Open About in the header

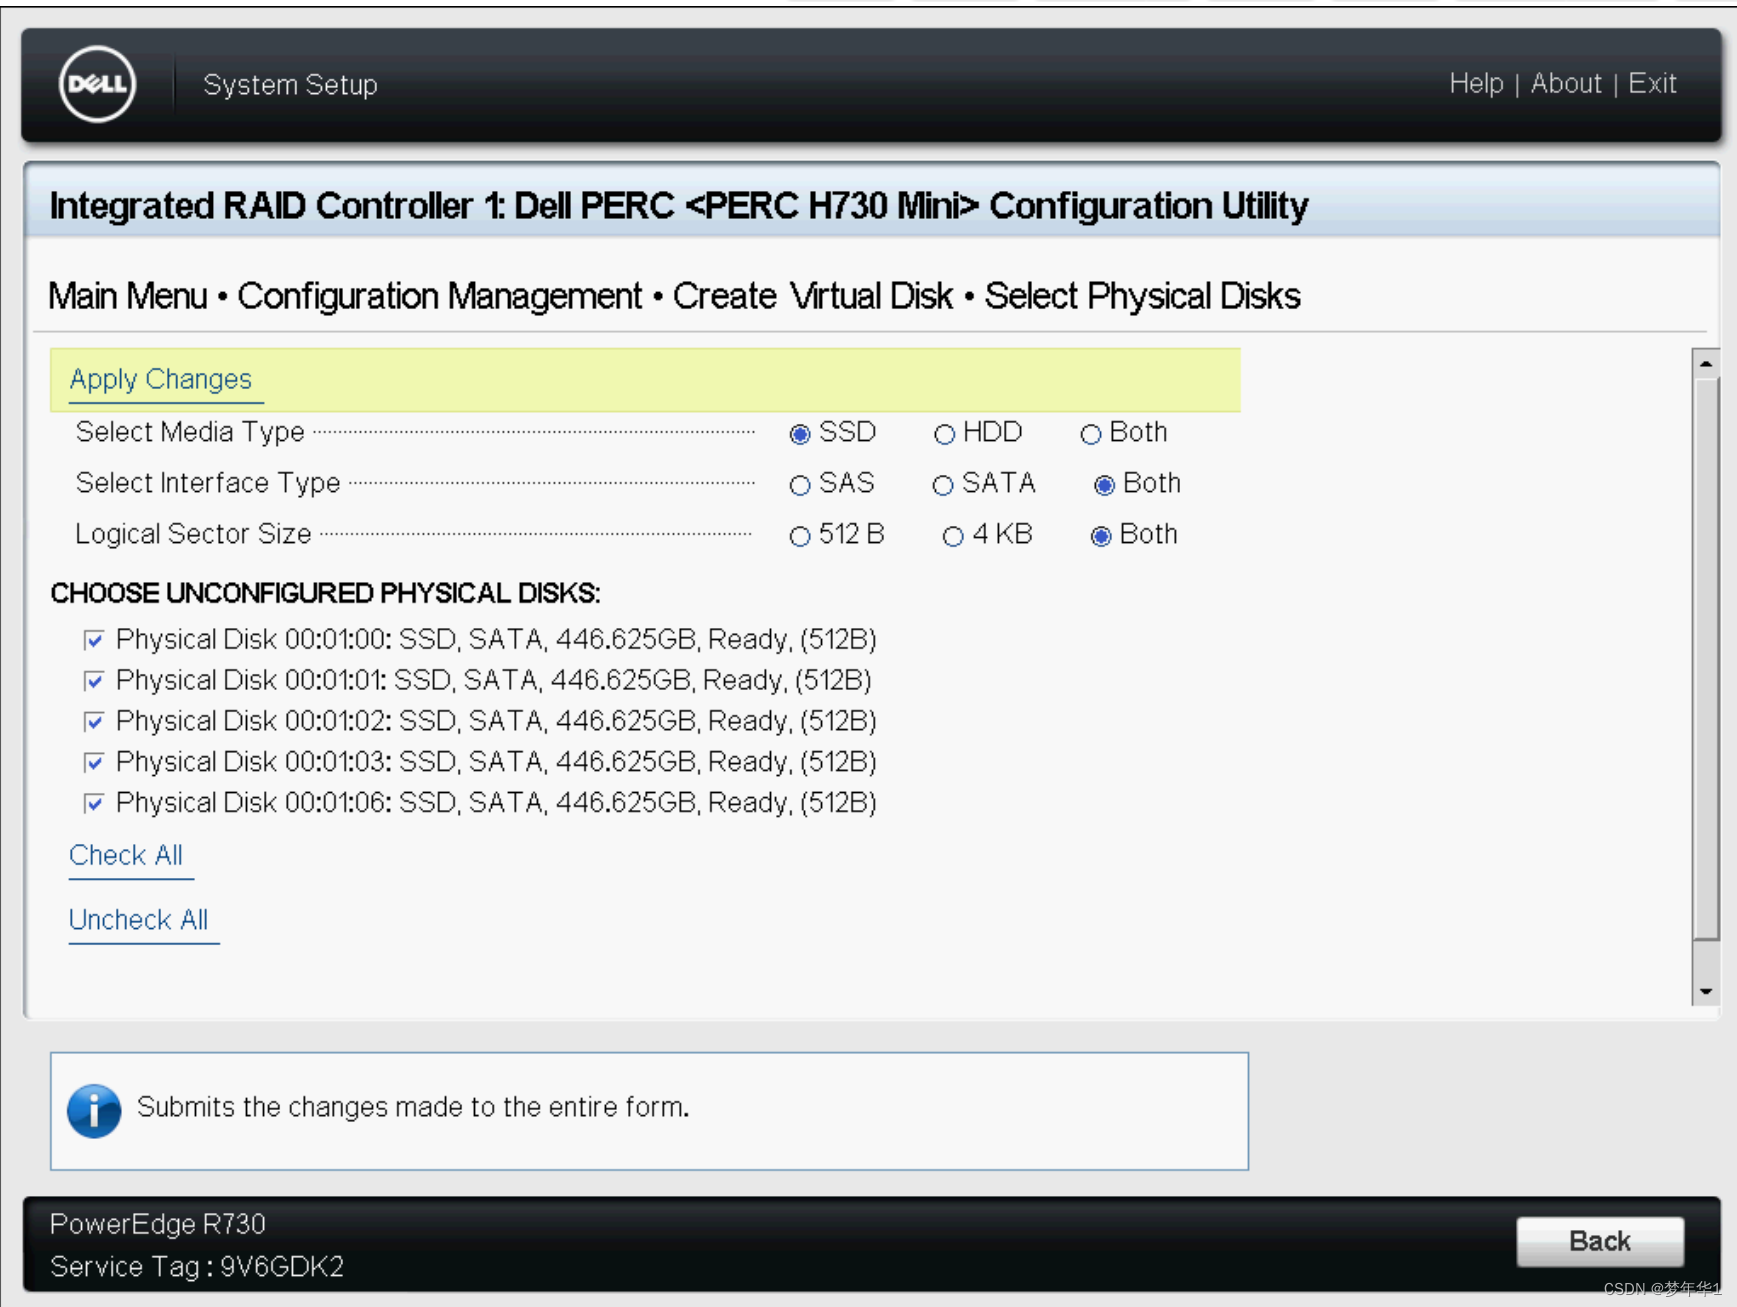click(1566, 83)
